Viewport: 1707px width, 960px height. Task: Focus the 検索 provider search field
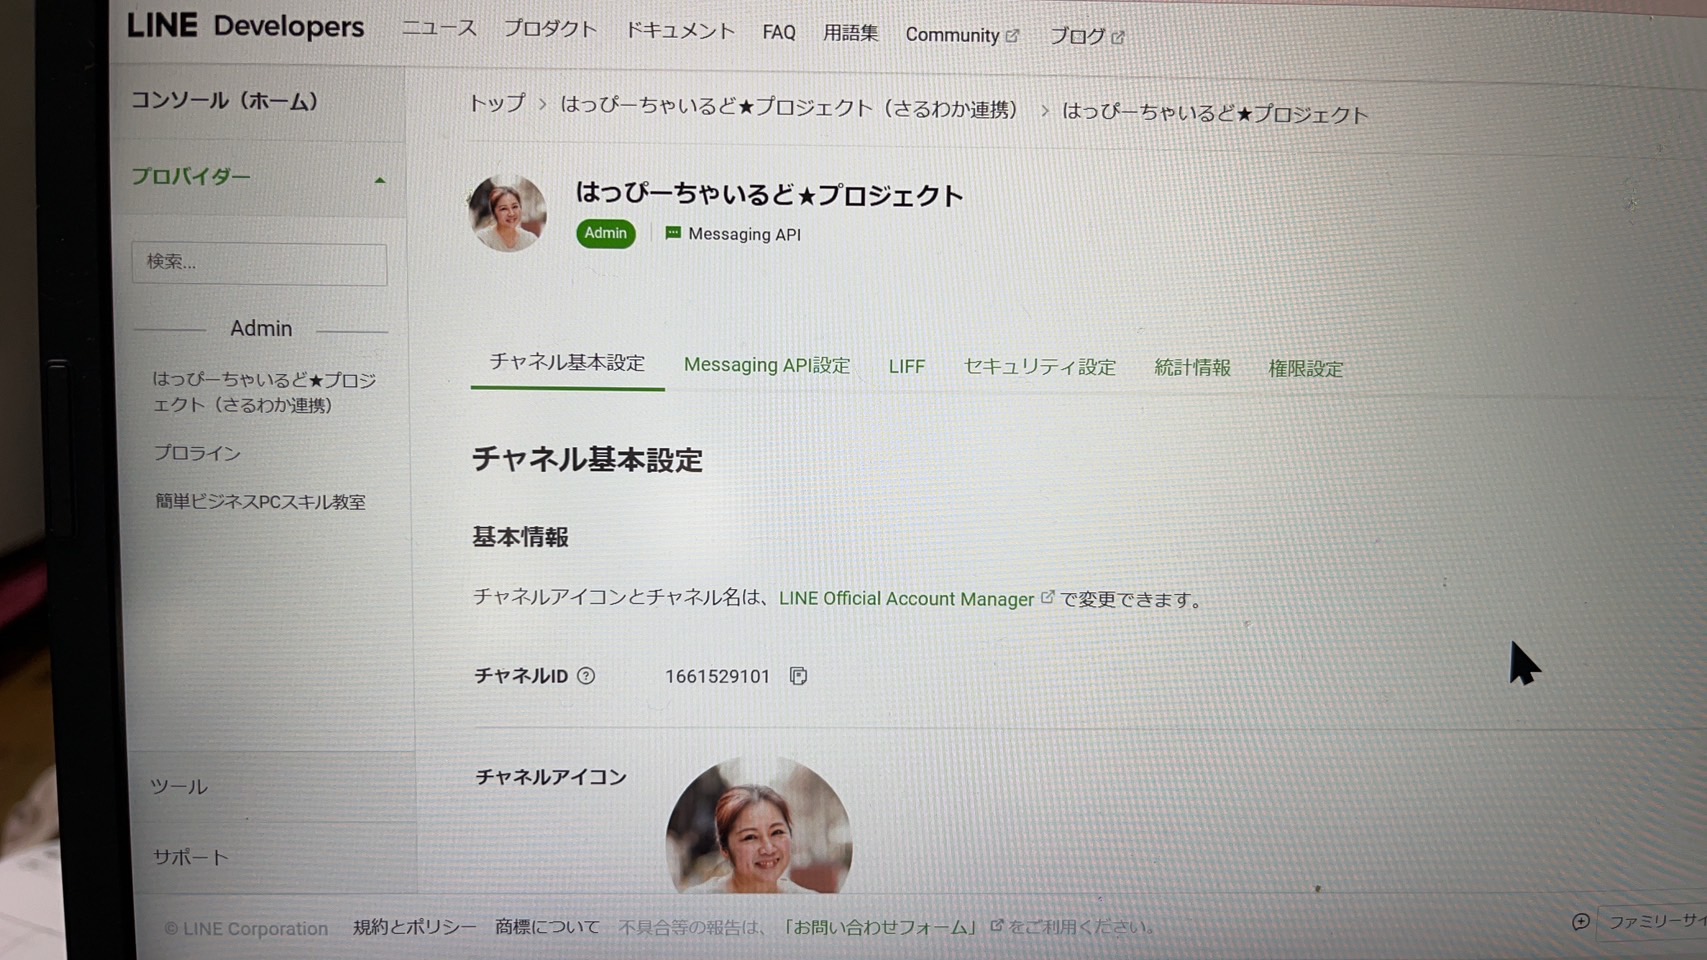[x=259, y=264]
